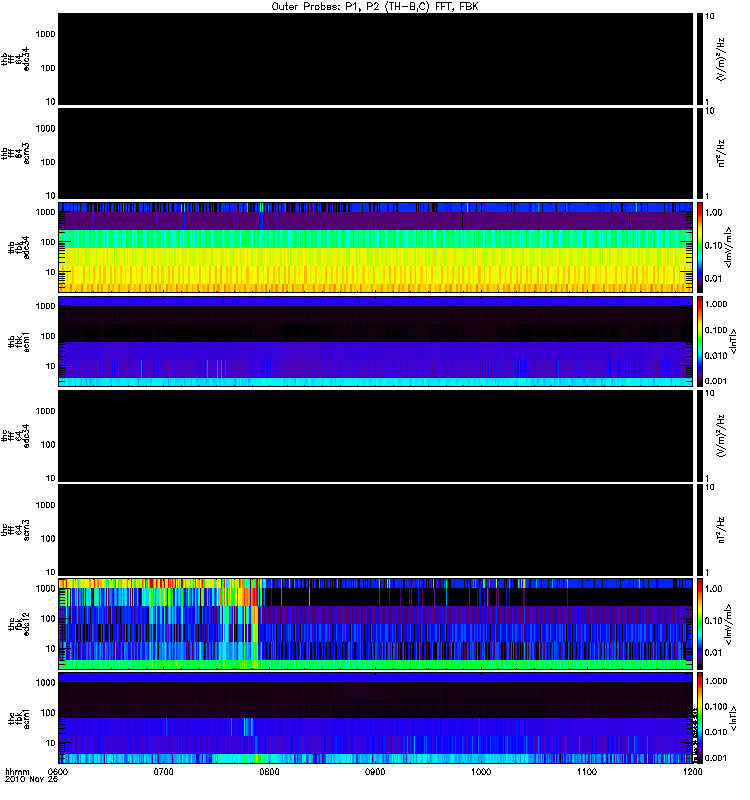Click the 0800 time tick label
Viewport: 750px width, 800px height.
tap(269, 772)
